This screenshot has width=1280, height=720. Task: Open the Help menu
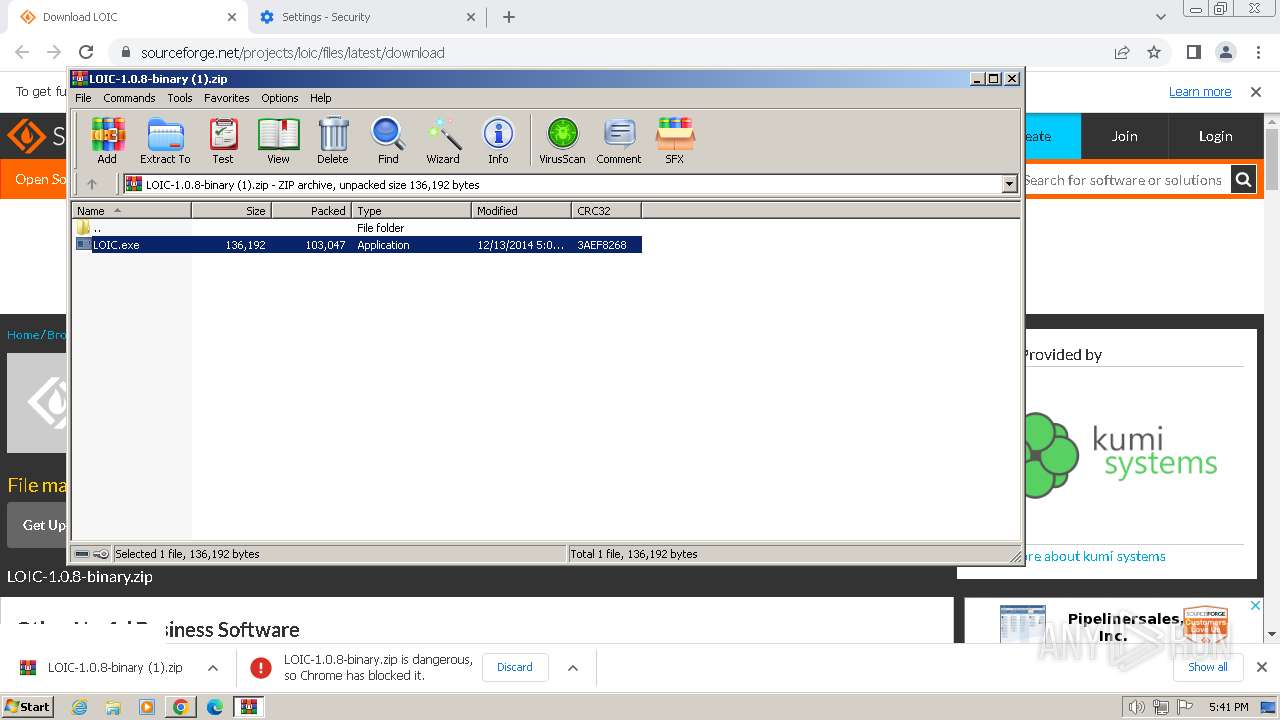pos(320,98)
